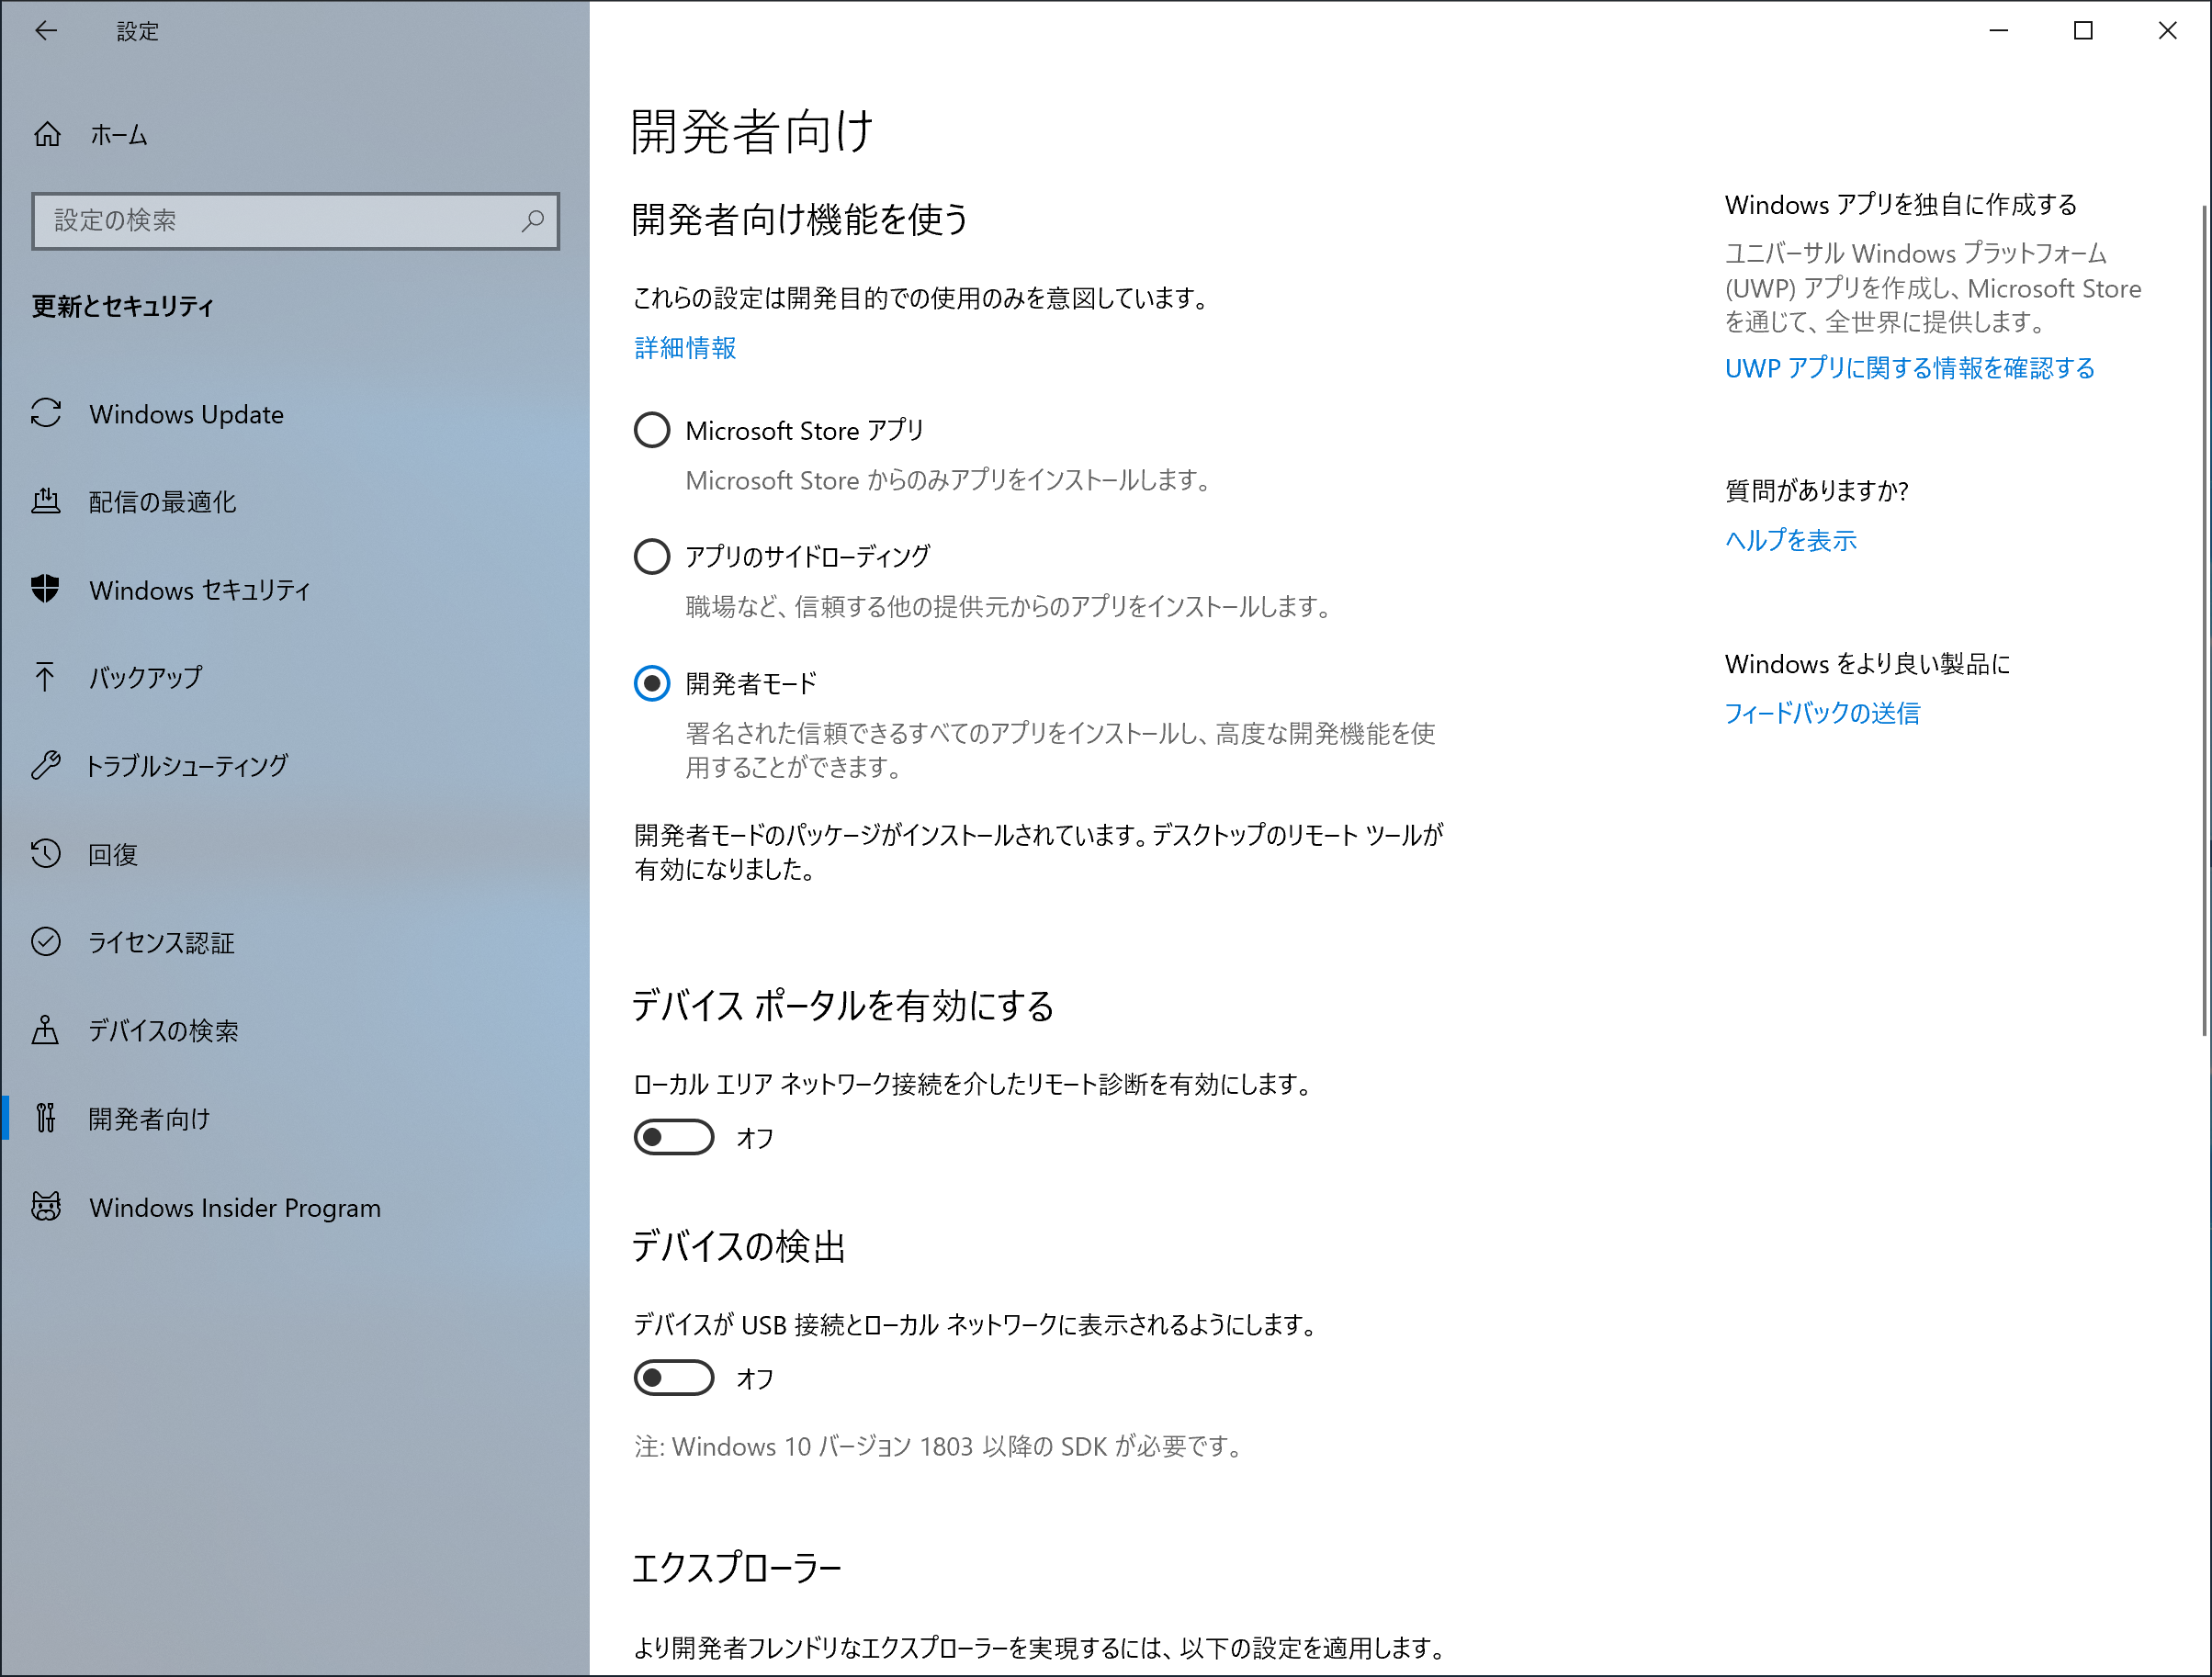Click the Windows Insider Program cat icon
The height and width of the screenshot is (1677, 2212).
click(x=46, y=1207)
